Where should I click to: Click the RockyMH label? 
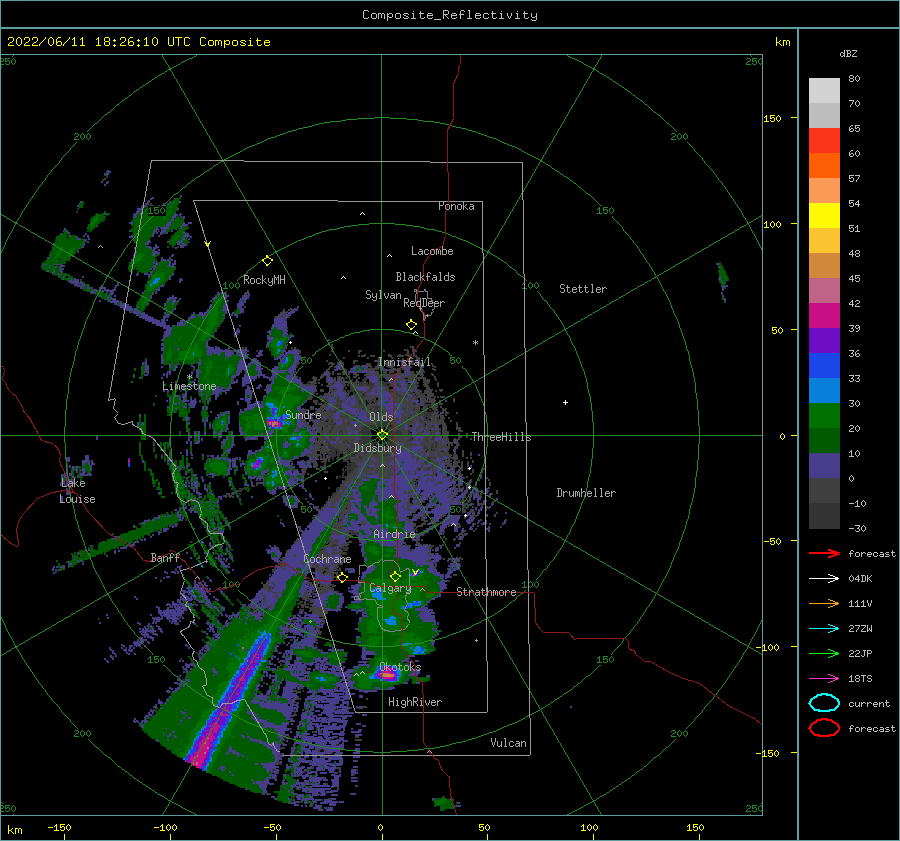point(264,280)
